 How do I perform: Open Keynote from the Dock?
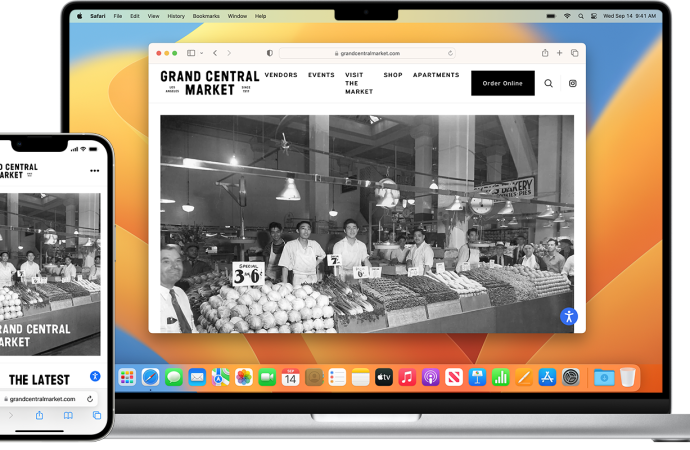[477, 377]
